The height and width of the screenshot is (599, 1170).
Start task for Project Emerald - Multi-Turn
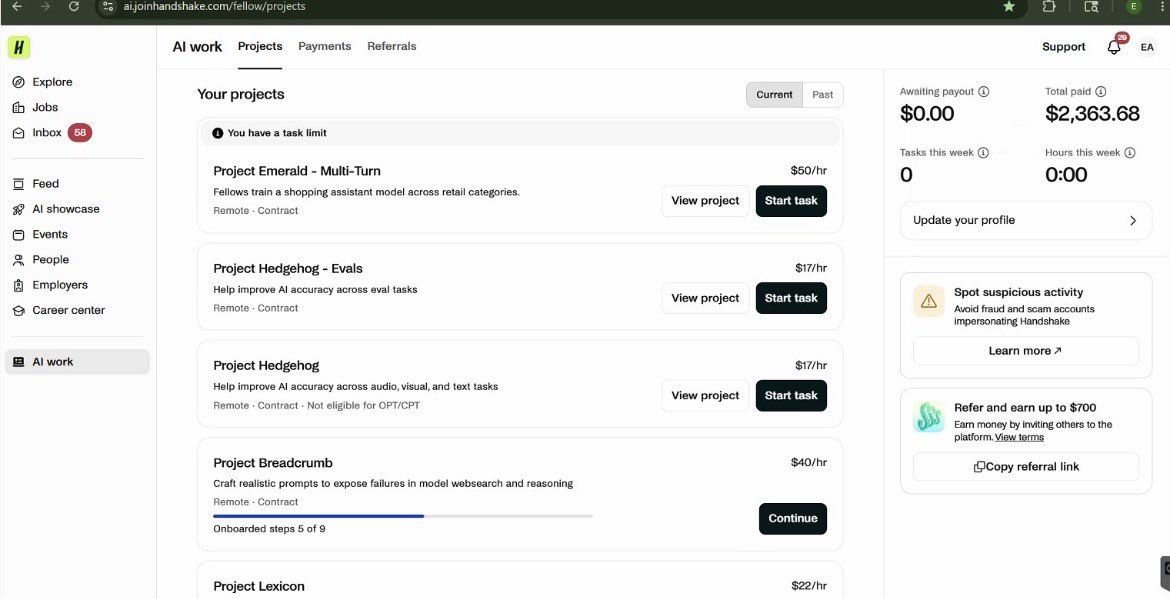point(791,201)
